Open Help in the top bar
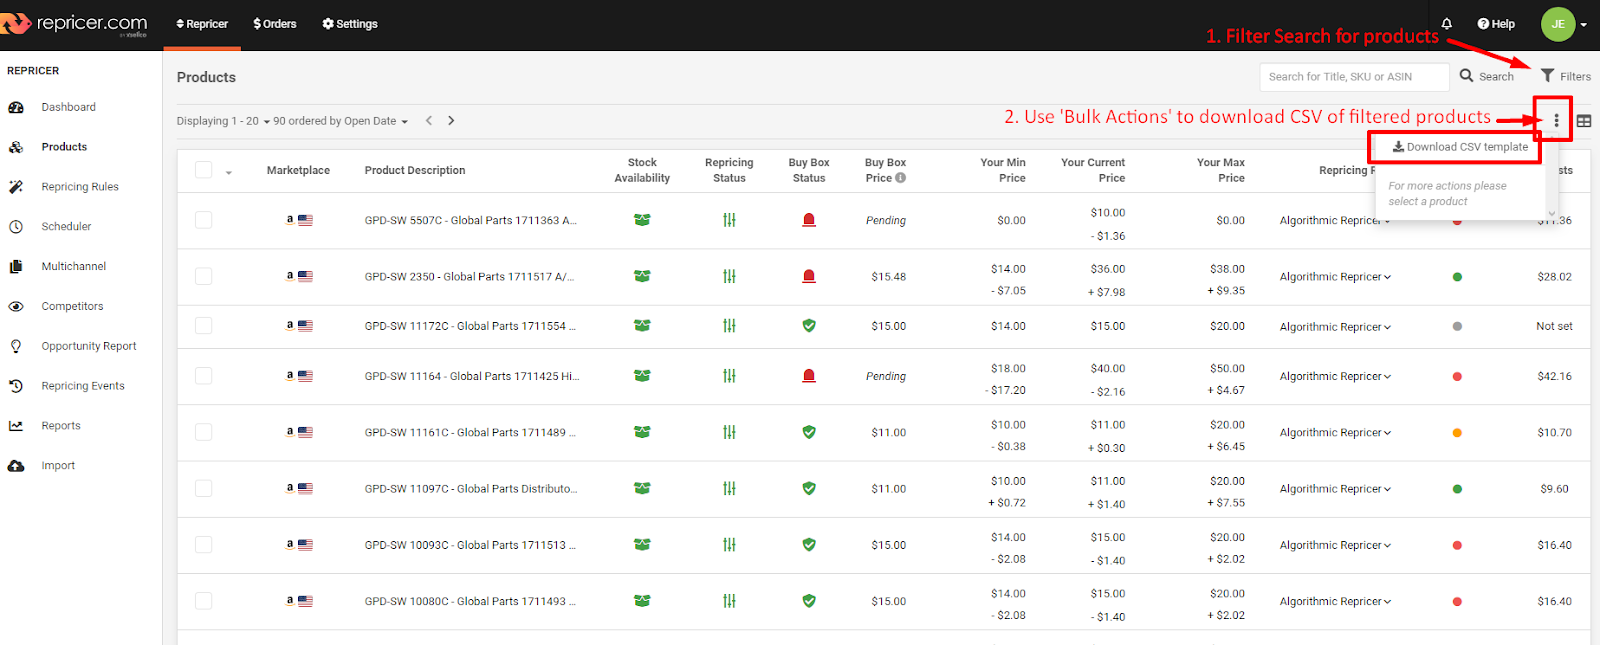 [1496, 24]
